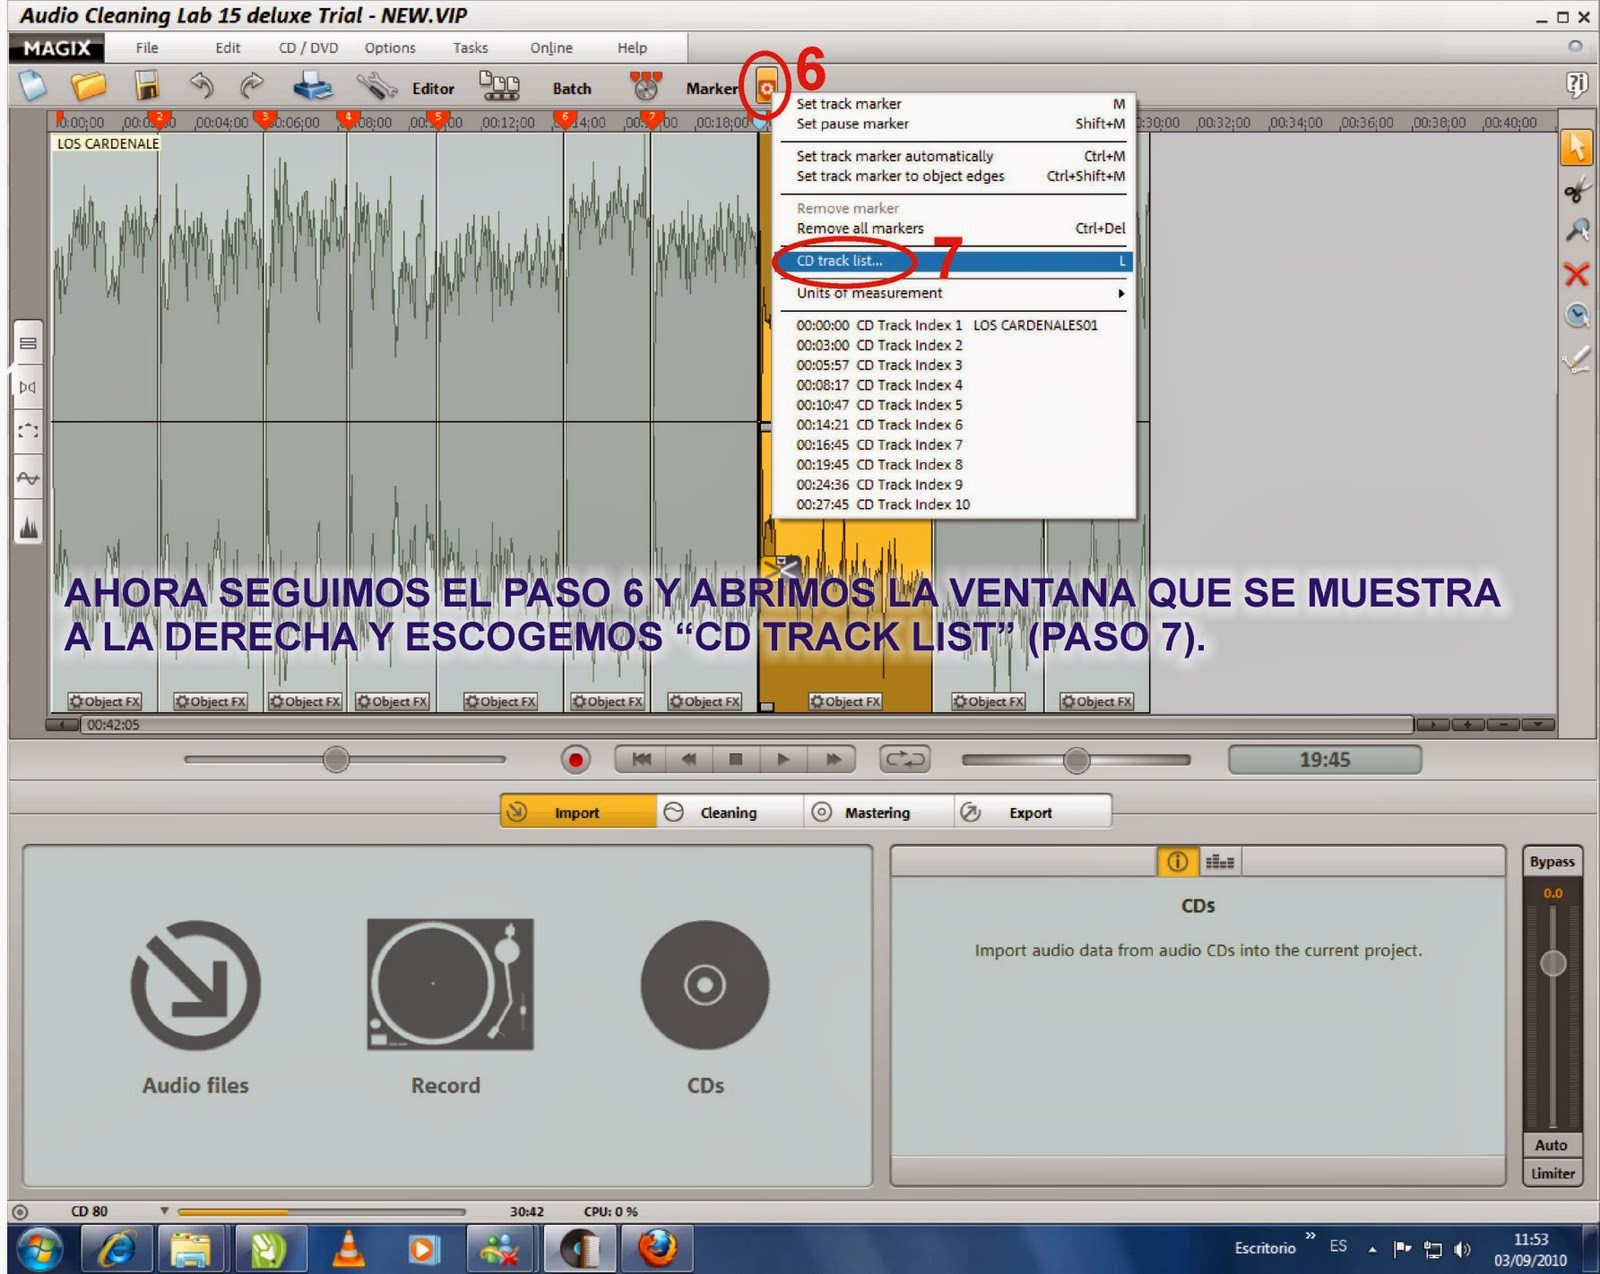Choose Set track marker automatically

956,156
